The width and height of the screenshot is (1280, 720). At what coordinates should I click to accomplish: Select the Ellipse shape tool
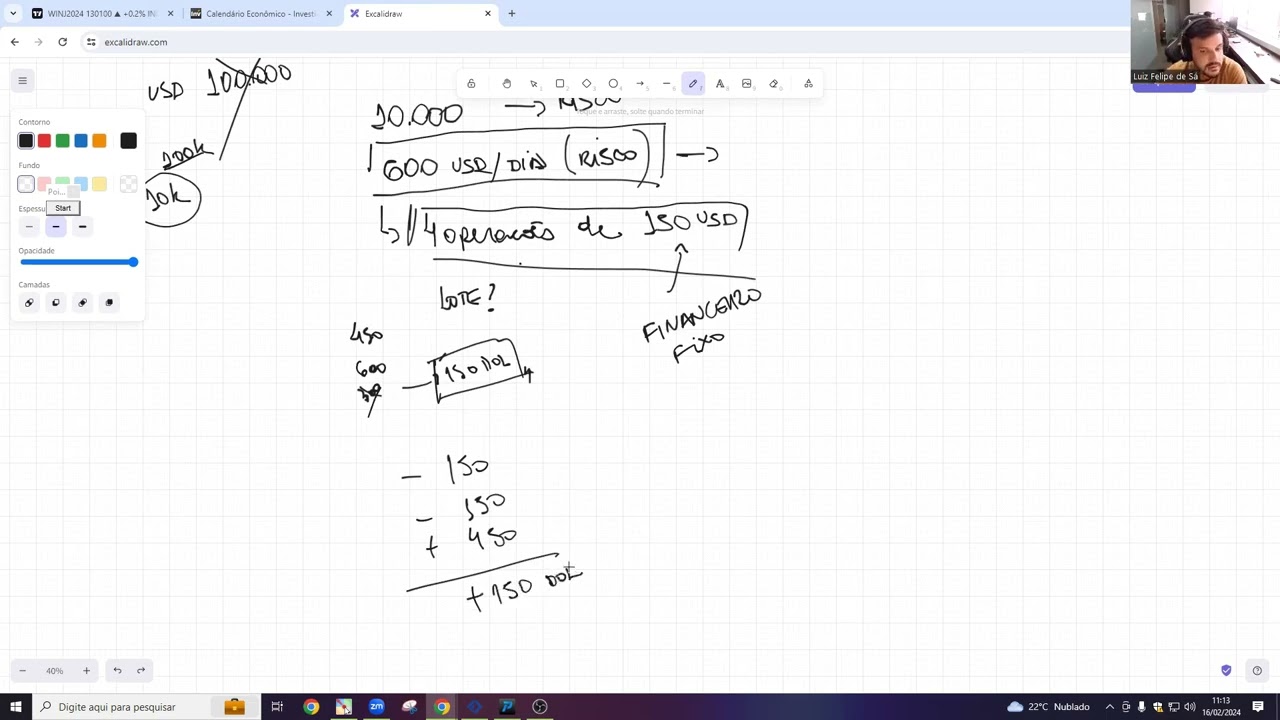coord(614,84)
